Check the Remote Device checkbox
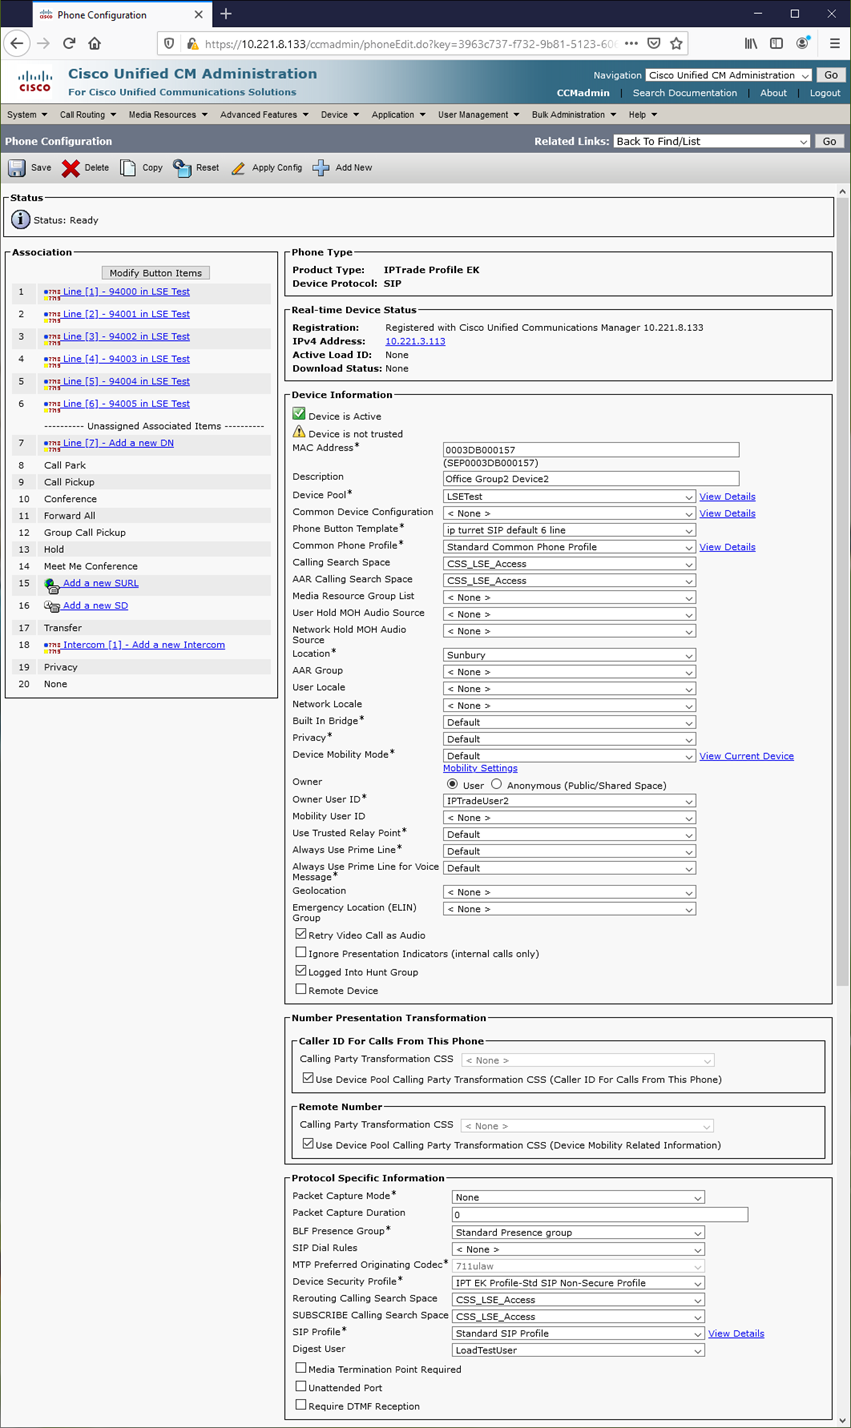 [x=301, y=990]
